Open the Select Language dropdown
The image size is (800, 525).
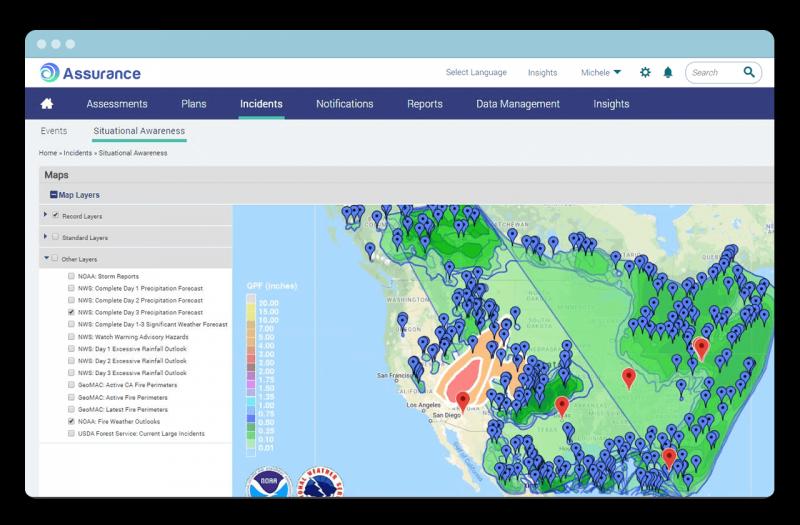pos(476,72)
